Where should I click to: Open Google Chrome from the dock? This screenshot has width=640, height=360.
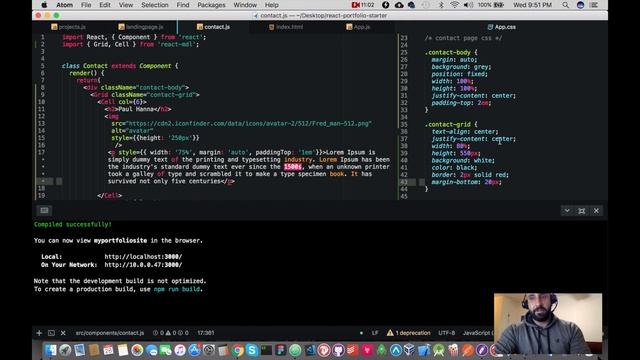[238, 350]
